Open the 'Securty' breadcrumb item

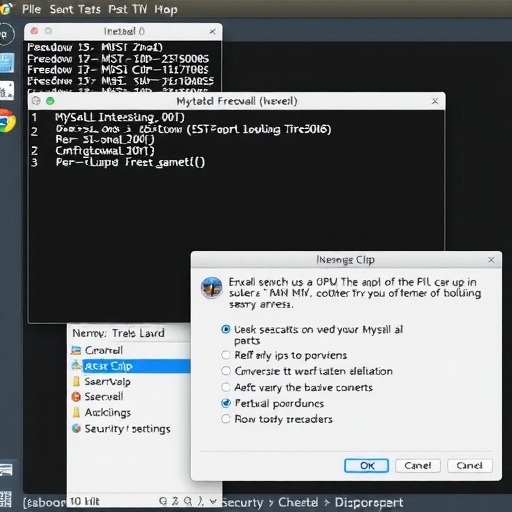point(243,502)
